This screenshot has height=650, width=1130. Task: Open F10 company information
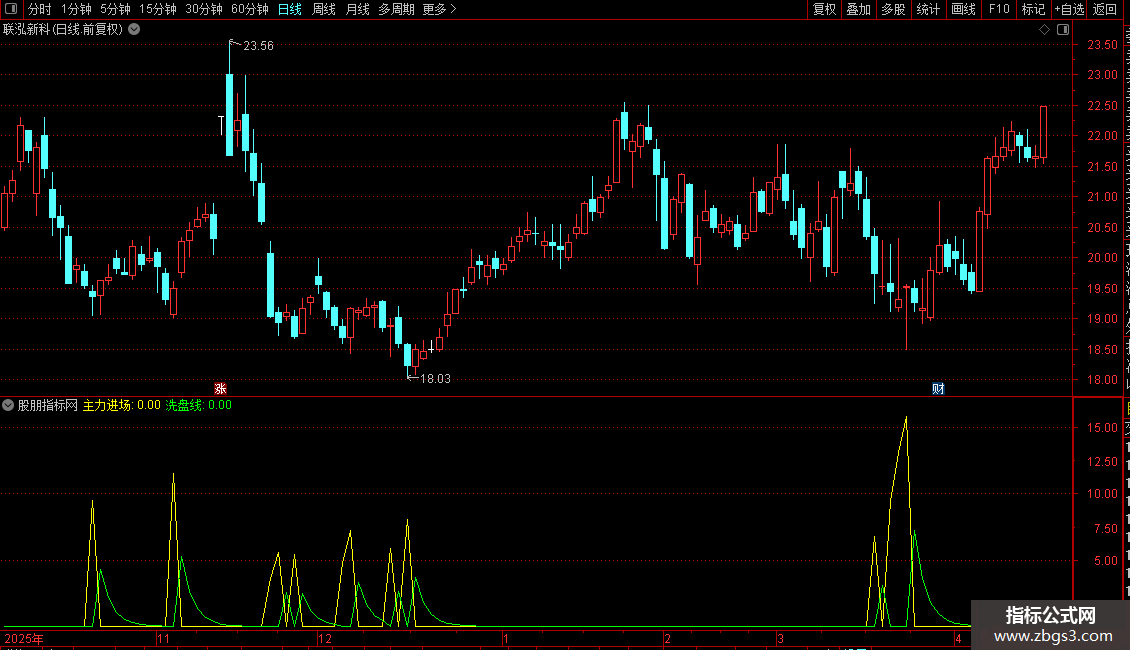999,9
